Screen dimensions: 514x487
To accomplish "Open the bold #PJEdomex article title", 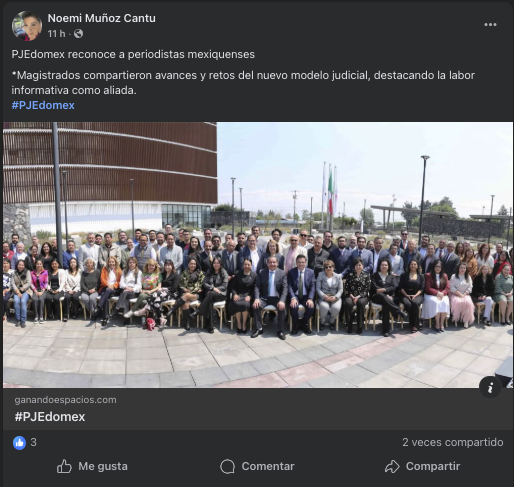I will [50, 417].
